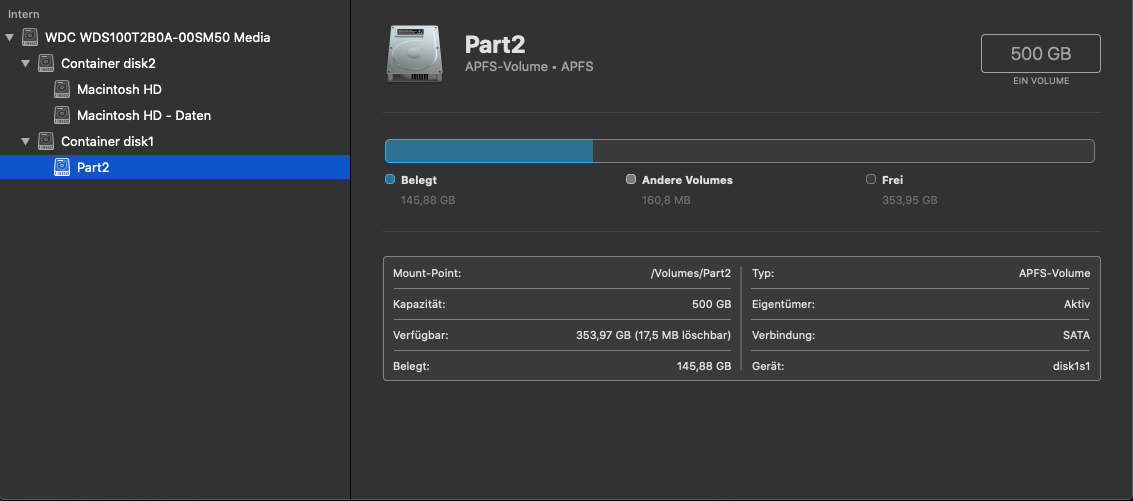The image size is (1133, 501).
Task: Select the Part2 volume entry
Action: 93,167
